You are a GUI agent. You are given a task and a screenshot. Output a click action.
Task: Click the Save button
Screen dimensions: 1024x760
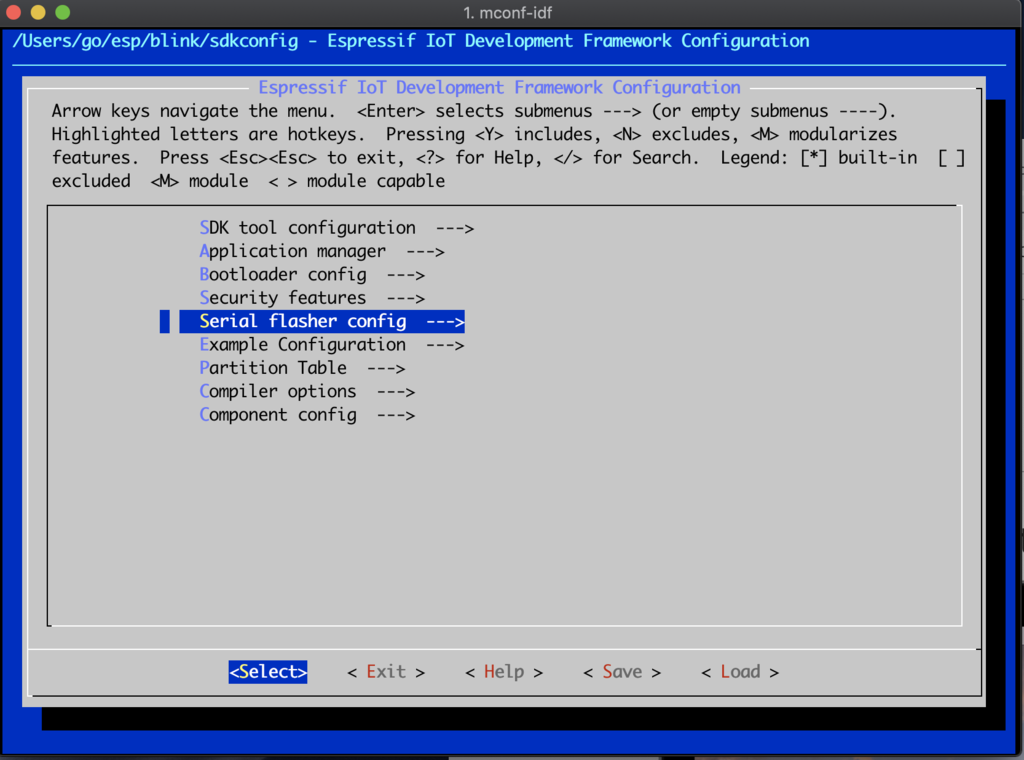[622, 672]
